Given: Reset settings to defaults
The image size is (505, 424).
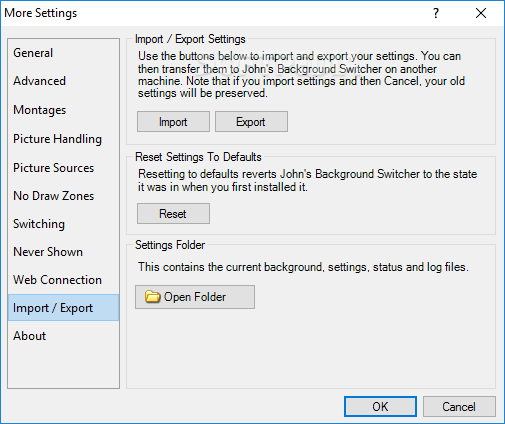Looking at the screenshot, I should pos(173,214).
